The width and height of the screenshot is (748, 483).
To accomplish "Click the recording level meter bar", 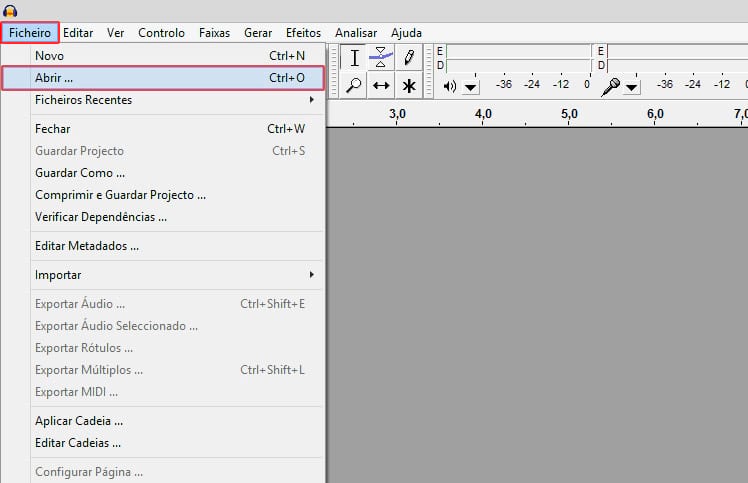I will pyautogui.click(x=677, y=58).
